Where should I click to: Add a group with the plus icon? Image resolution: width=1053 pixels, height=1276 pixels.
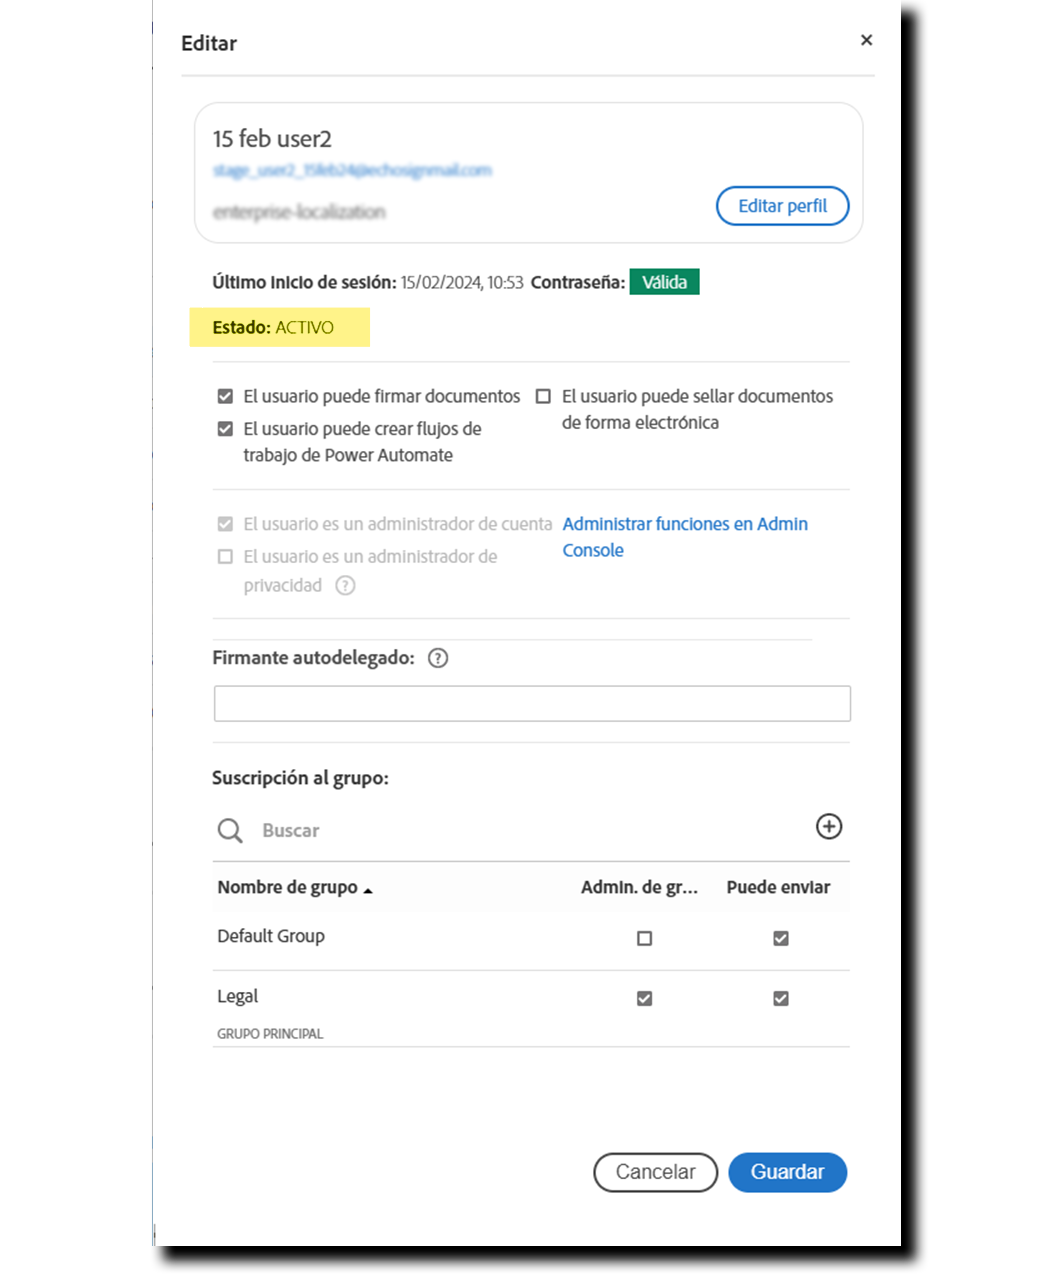point(829,826)
